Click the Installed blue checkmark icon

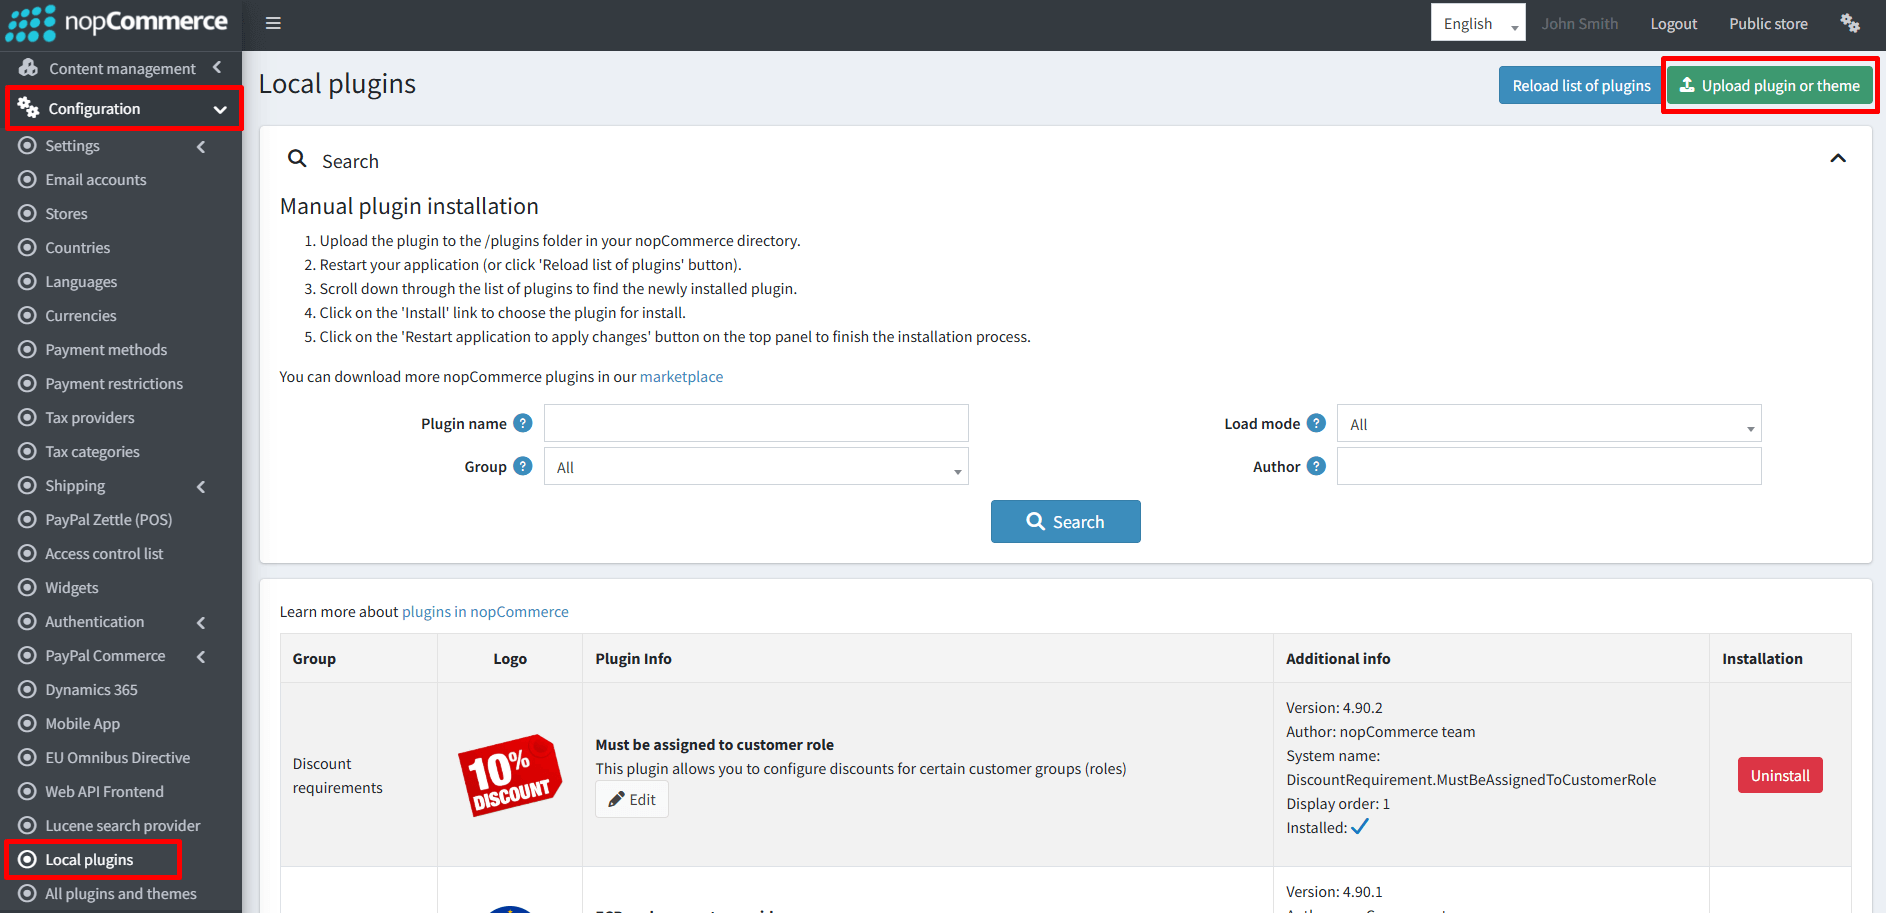click(x=1360, y=826)
